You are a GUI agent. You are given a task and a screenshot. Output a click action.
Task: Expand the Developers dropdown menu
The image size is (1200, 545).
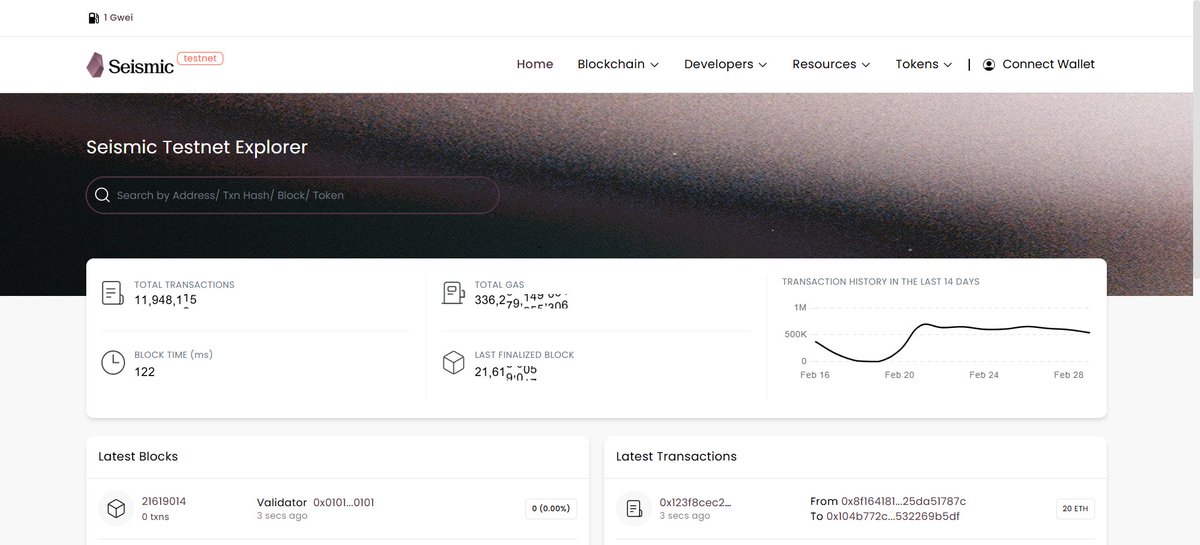point(725,64)
